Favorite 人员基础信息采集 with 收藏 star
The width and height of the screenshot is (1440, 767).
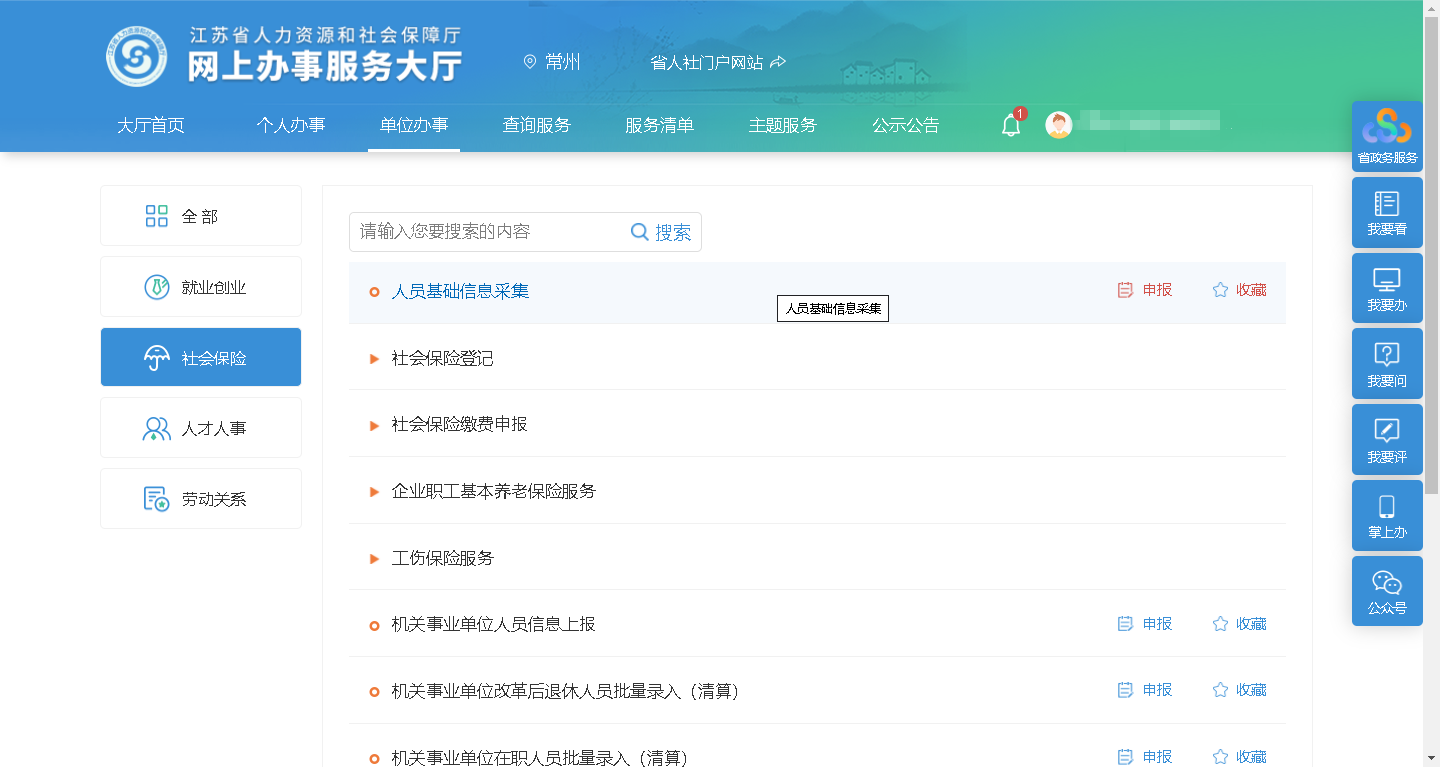click(x=1239, y=290)
